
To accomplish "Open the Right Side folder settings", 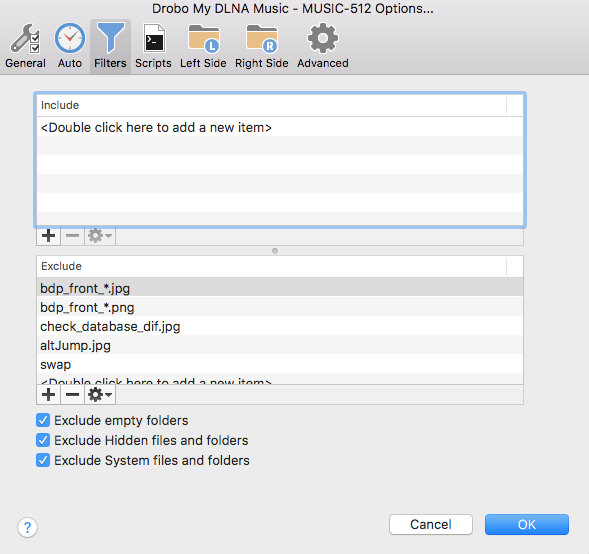I will (262, 46).
